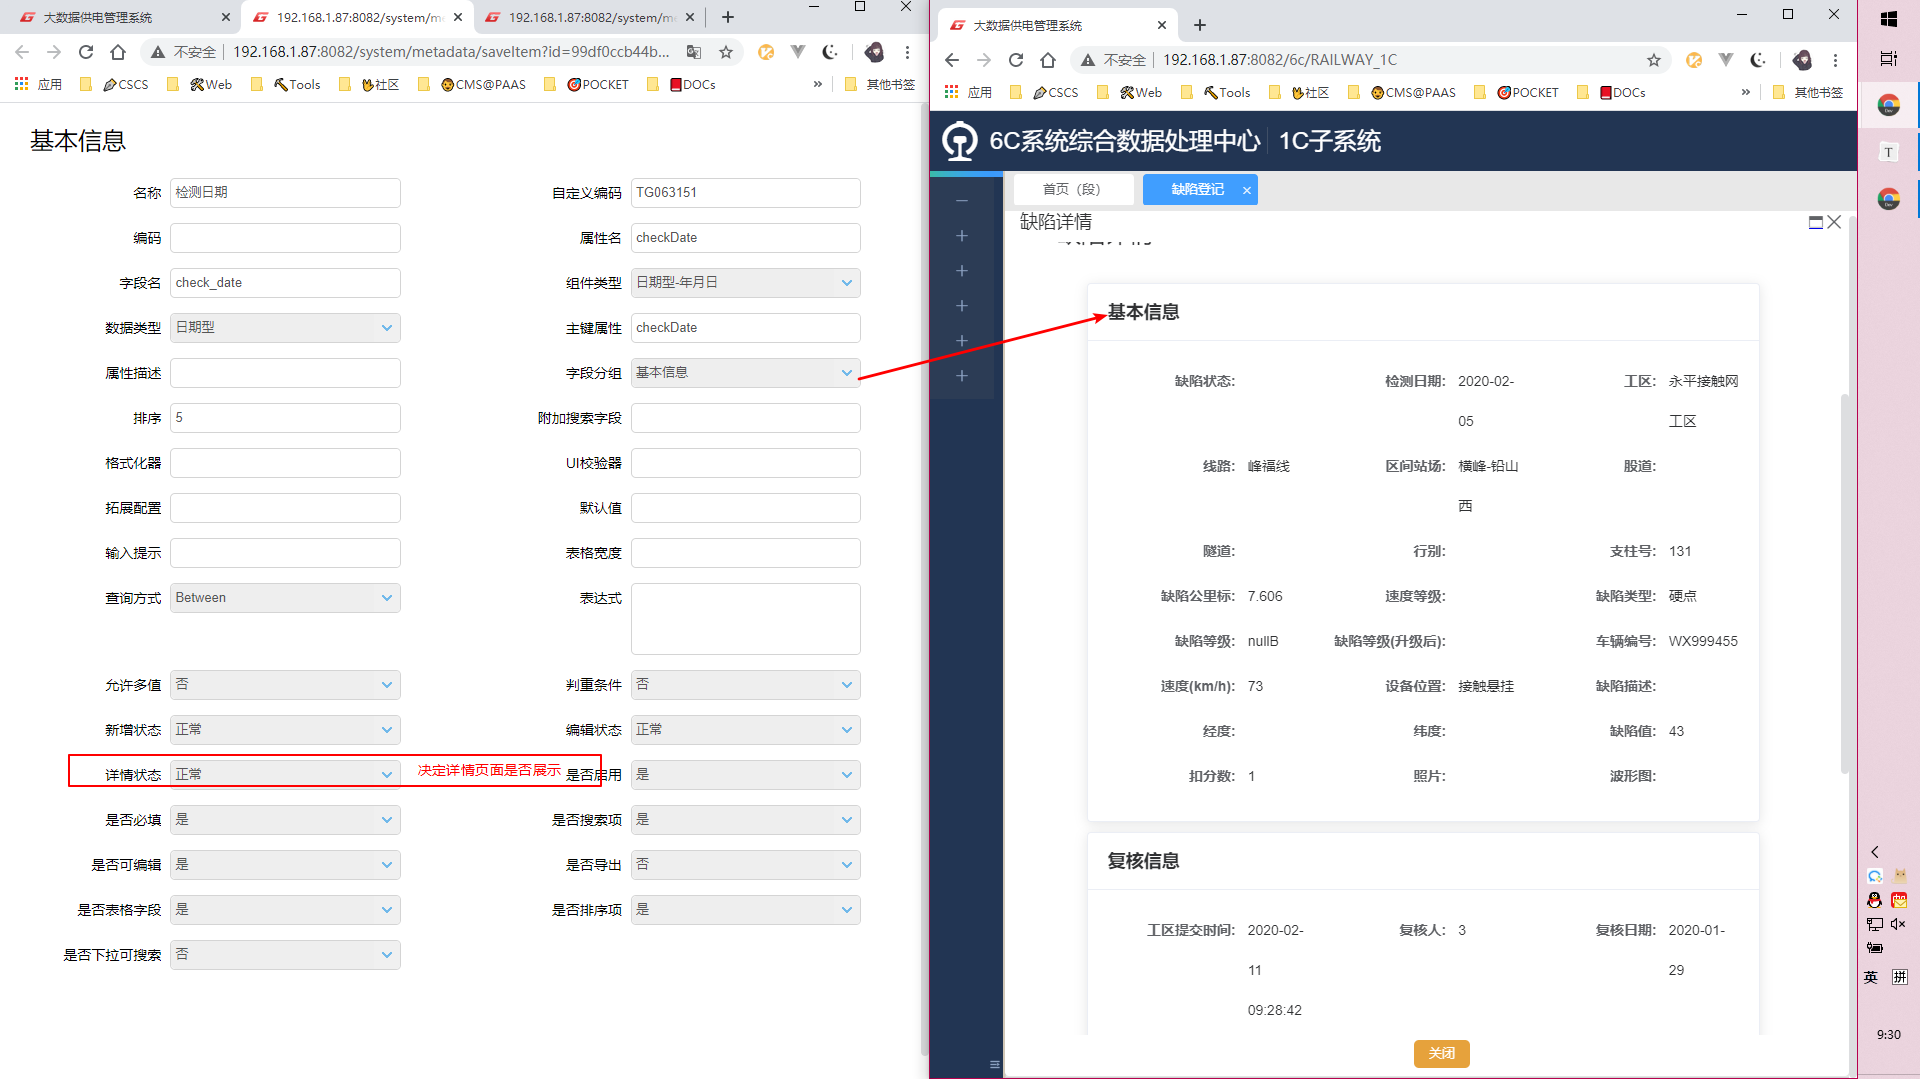Click the 字段名 input field

(285, 283)
